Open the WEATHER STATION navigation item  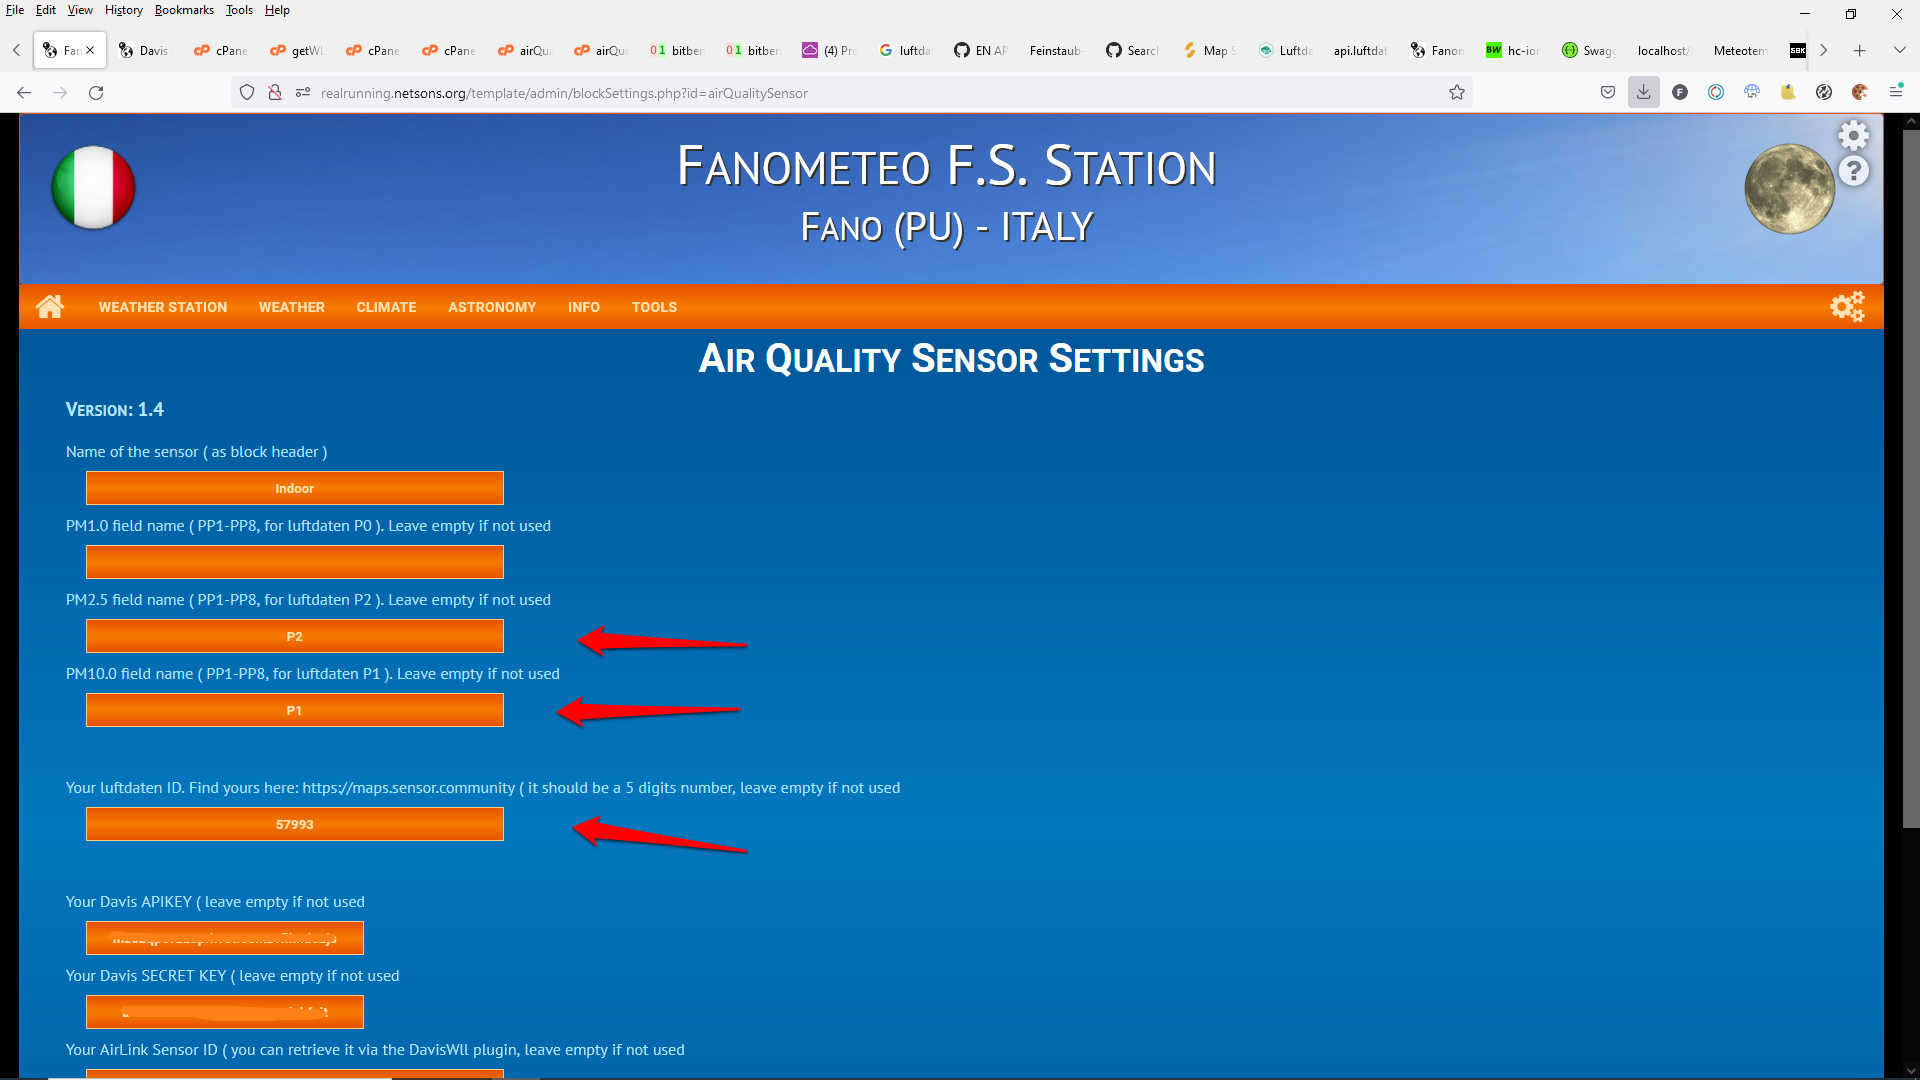[x=162, y=307]
